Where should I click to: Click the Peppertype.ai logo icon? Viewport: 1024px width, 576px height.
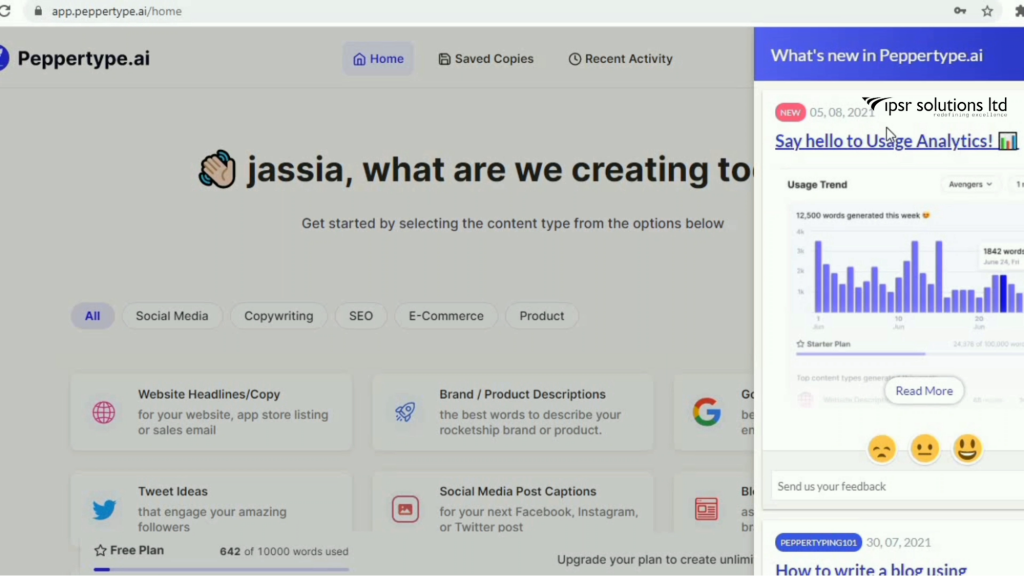click(4, 58)
